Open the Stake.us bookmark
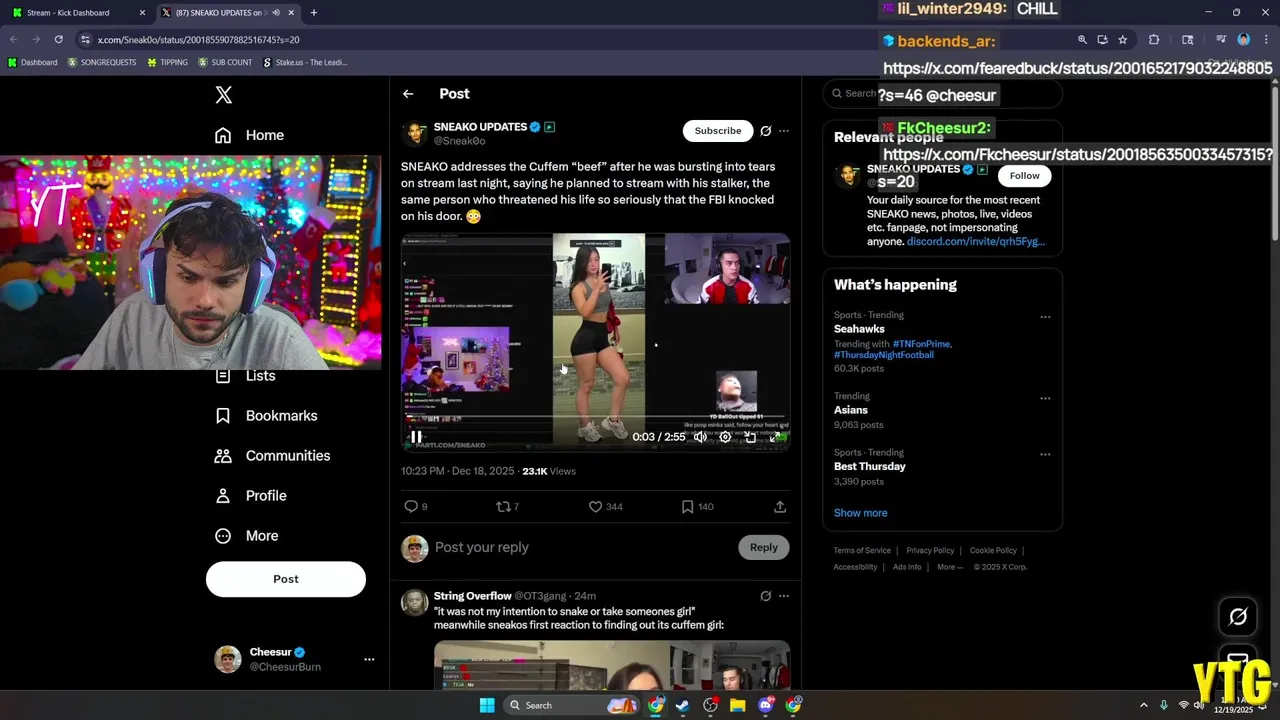This screenshot has height=720, width=1280. (305, 62)
